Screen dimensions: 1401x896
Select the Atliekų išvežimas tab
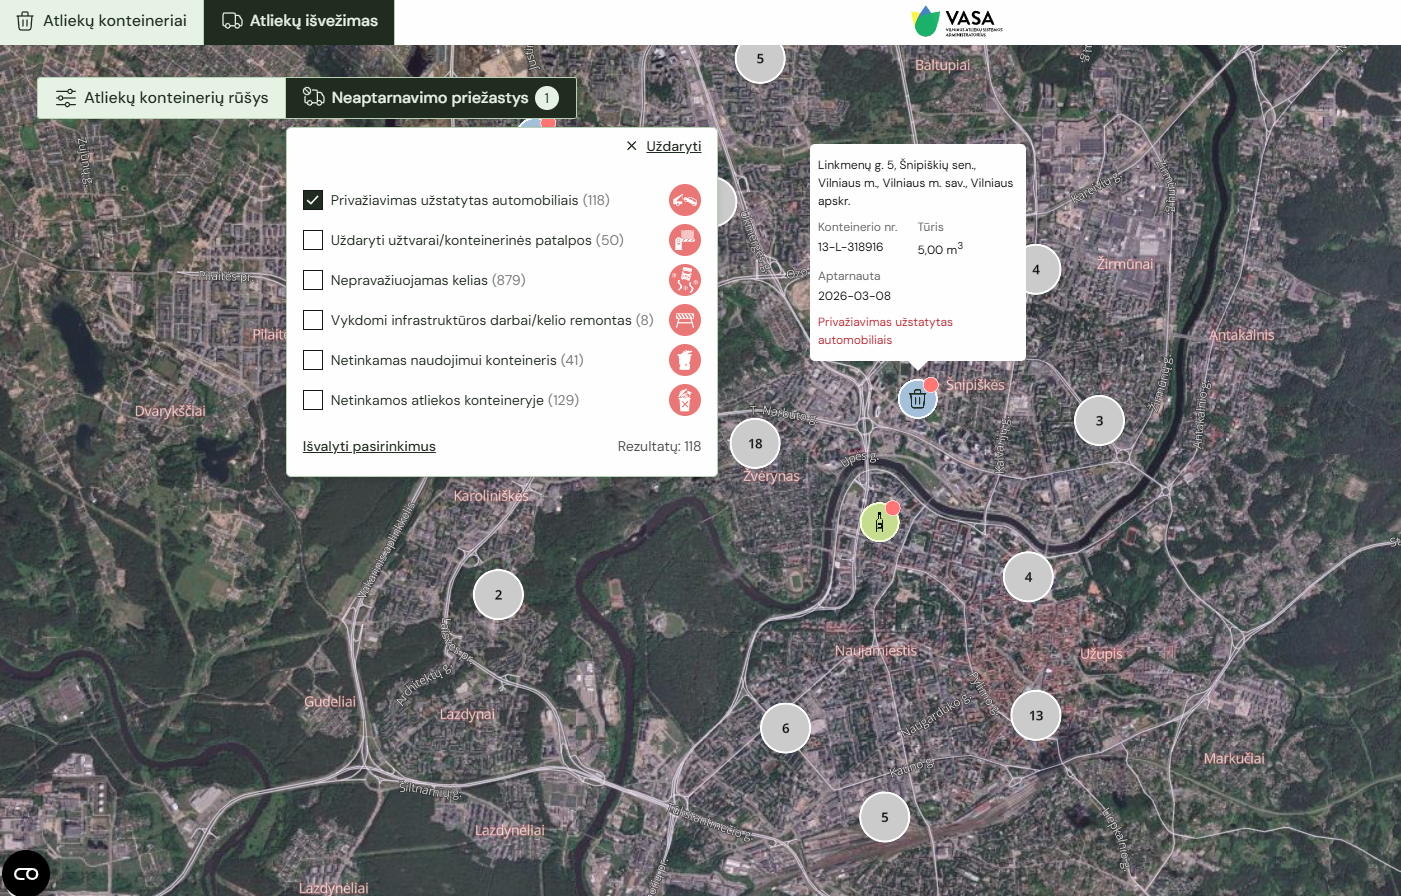[299, 21]
